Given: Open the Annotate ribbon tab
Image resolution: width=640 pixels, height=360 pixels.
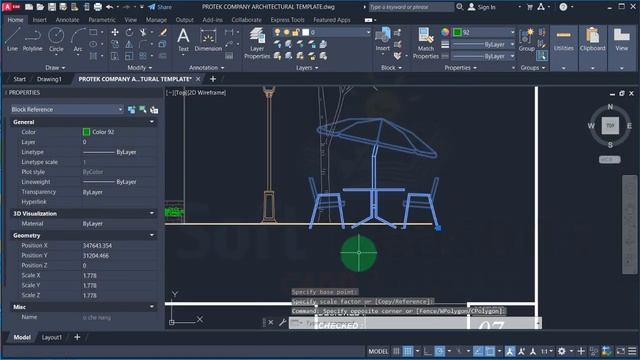Looking at the screenshot, I should [x=67, y=20].
